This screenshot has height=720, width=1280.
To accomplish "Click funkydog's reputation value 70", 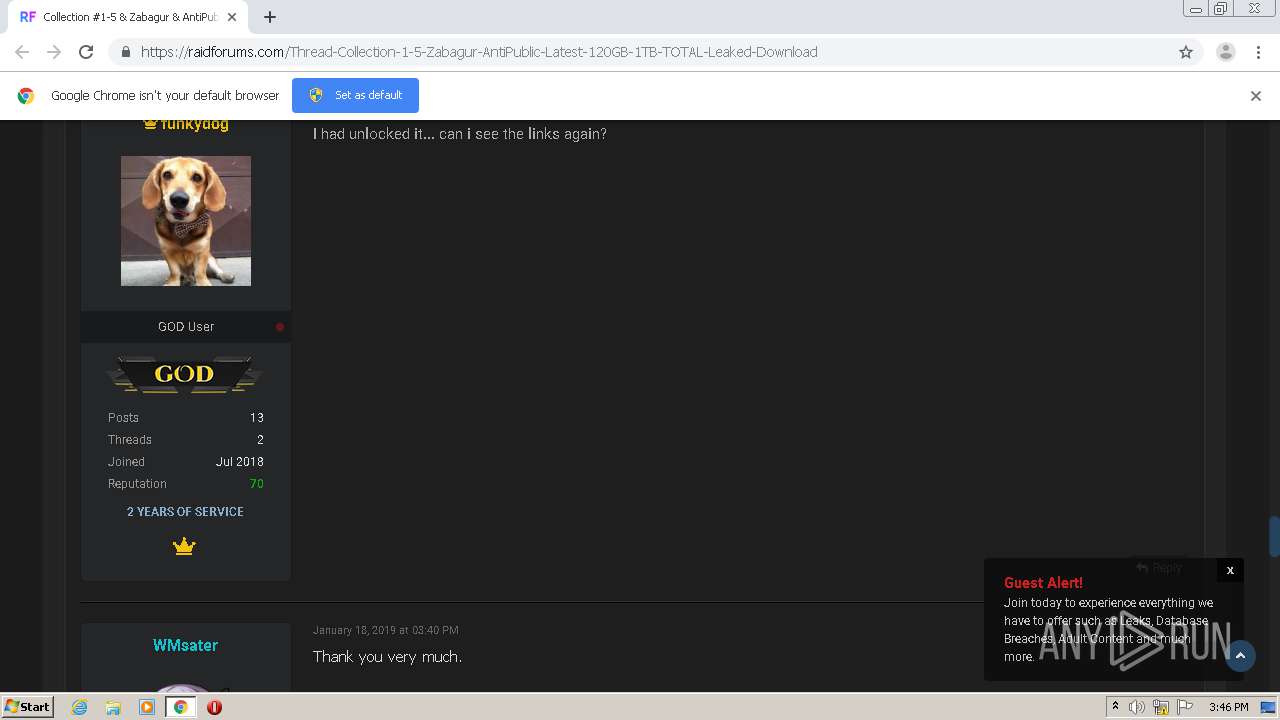I will coord(257,484).
